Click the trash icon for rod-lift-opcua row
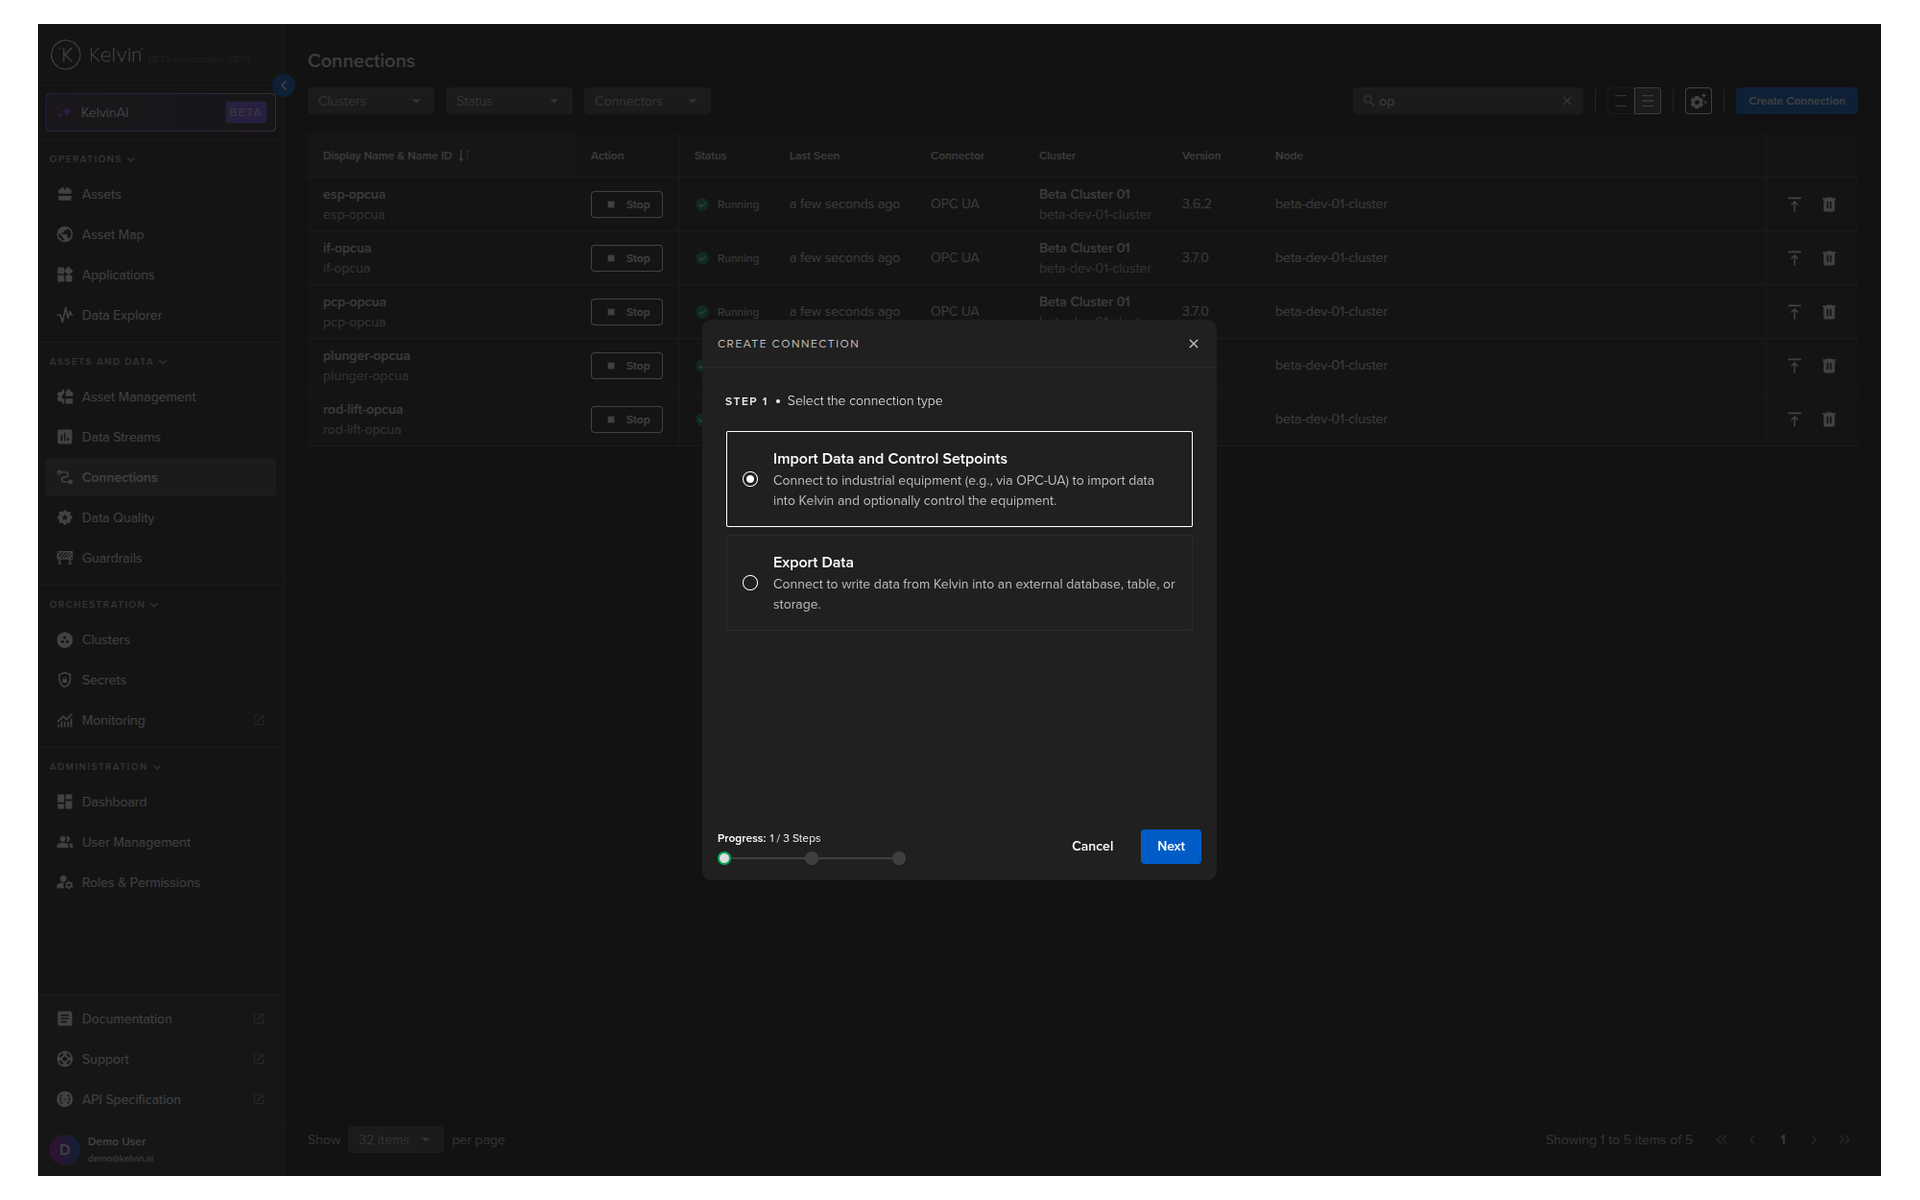Viewport: 1920px width, 1200px height. point(1829,420)
